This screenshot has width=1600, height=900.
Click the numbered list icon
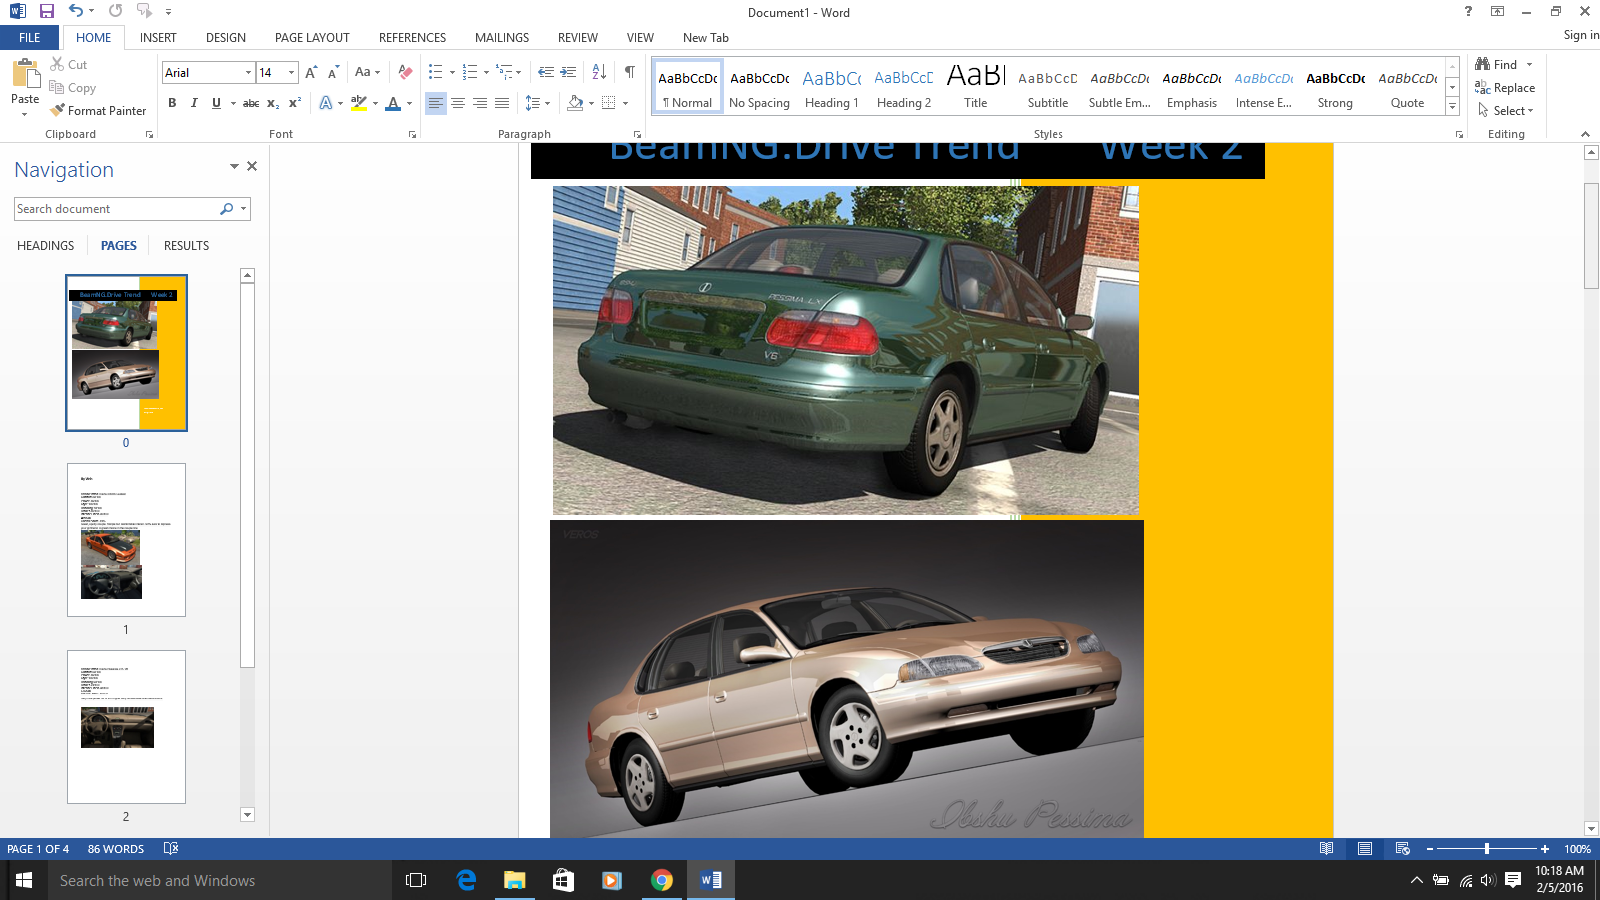click(470, 72)
